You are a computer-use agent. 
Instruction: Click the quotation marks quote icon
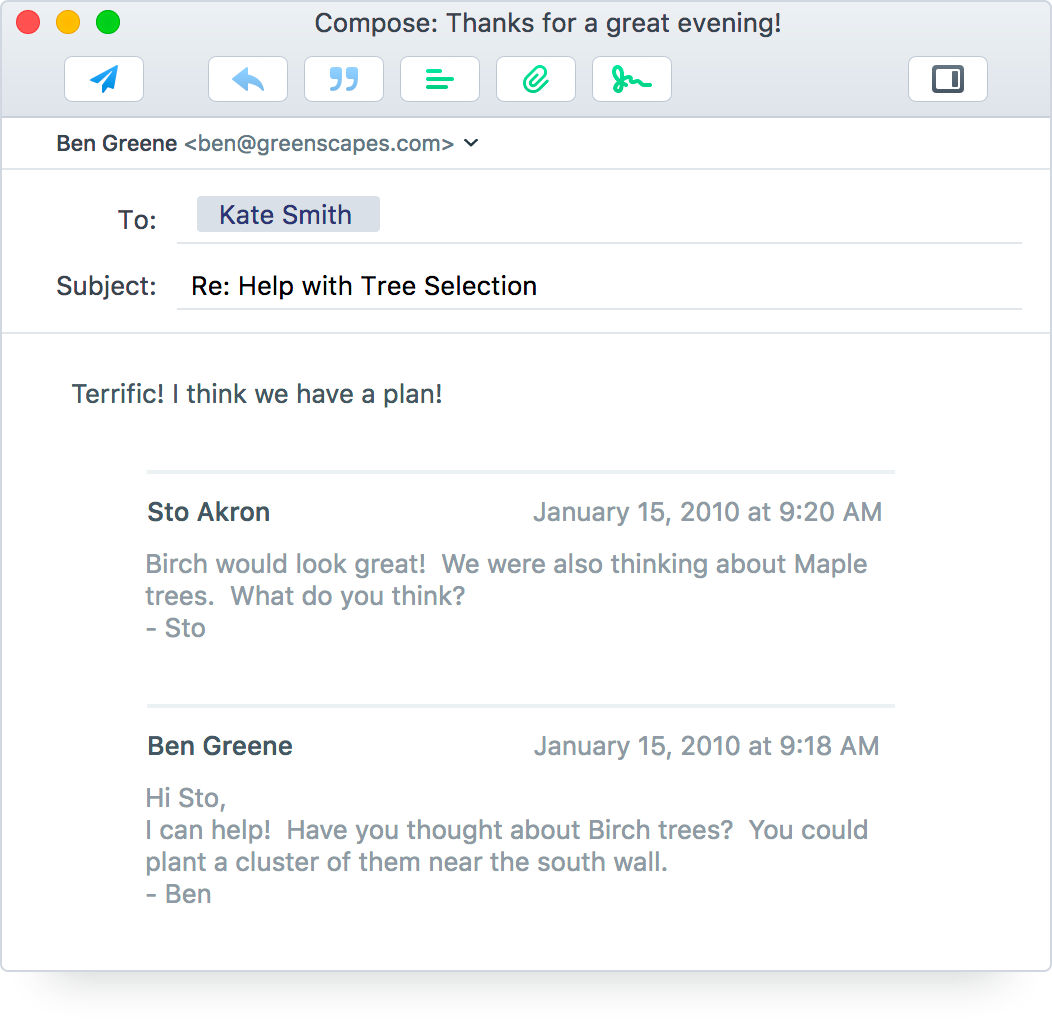click(344, 80)
